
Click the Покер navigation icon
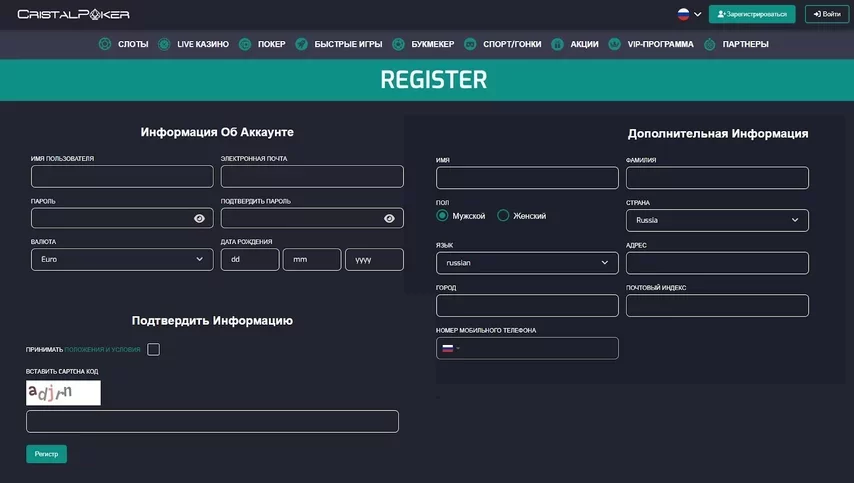245,45
